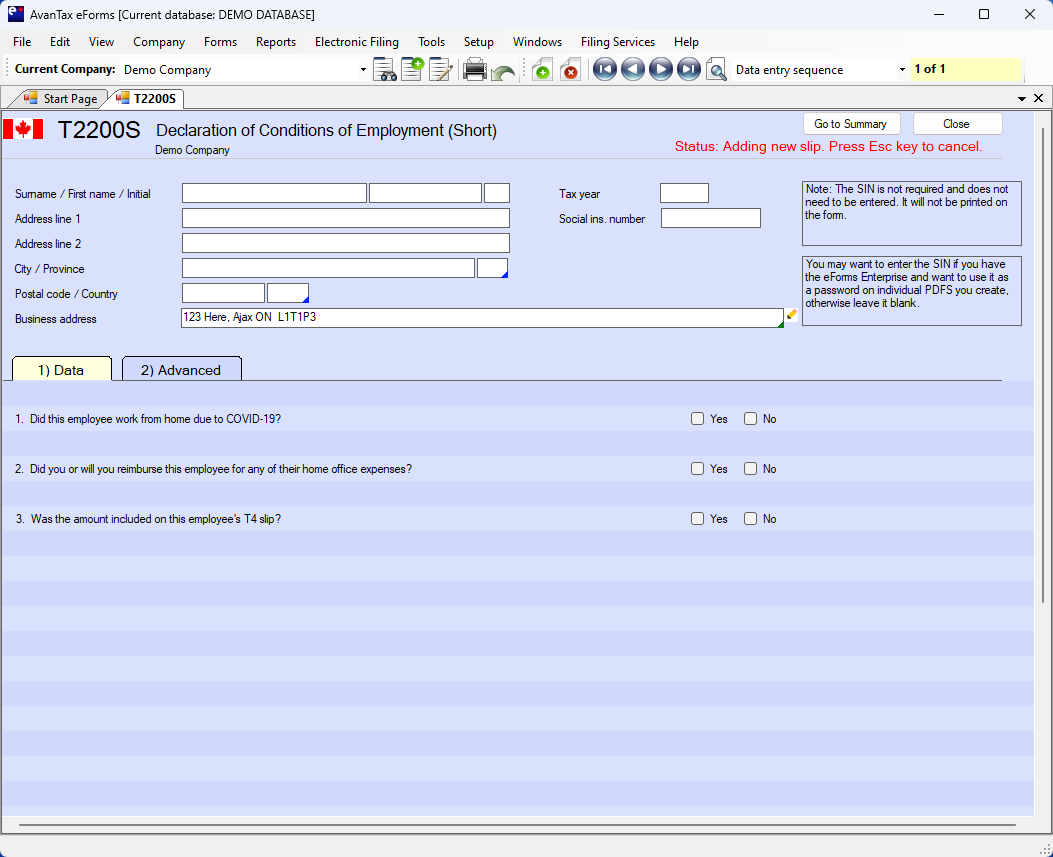Click the '1 of 1' record indicator
This screenshot has height=857, width=1053.
click(x=966, y=69)
